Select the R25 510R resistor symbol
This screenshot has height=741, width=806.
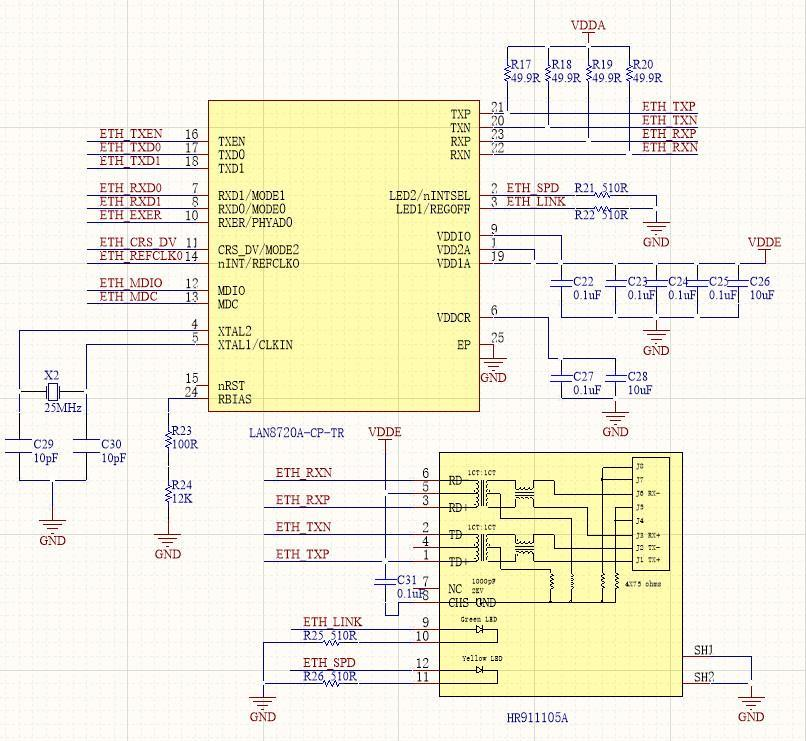tap(329, 642)
